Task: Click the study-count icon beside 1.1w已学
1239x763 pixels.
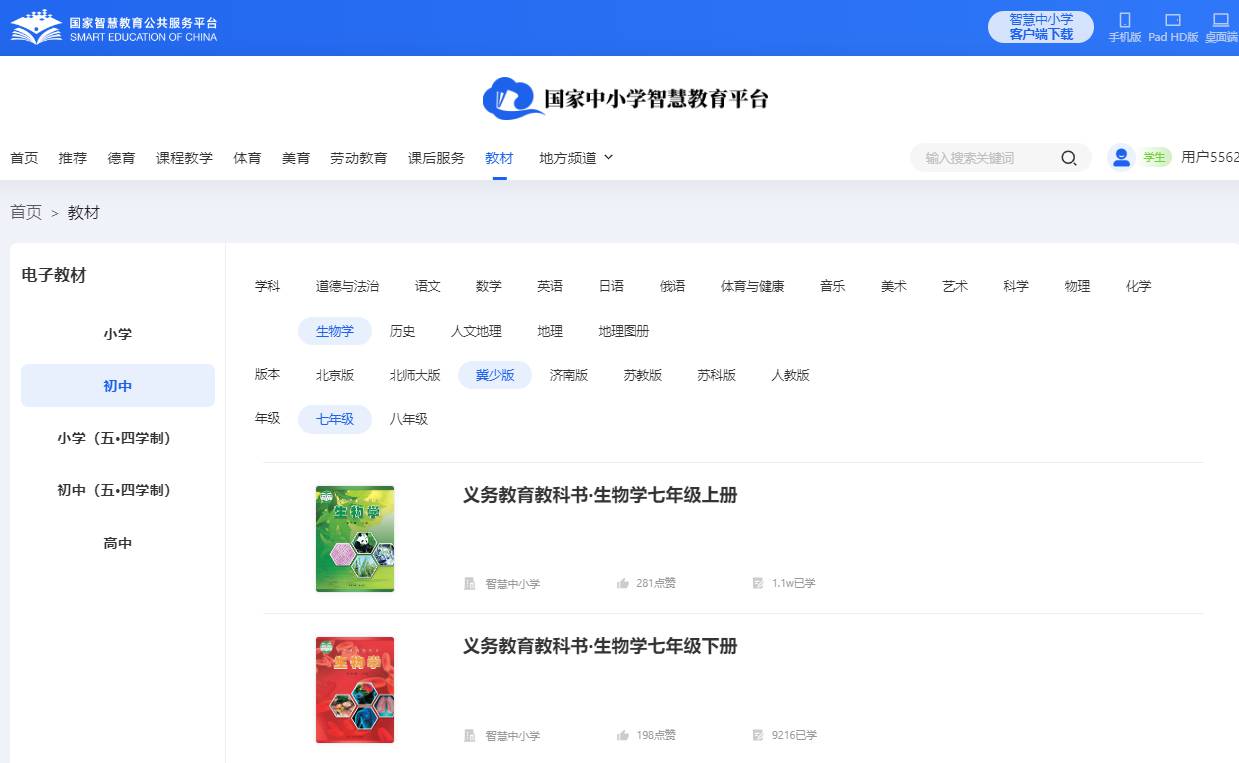Action: (758, 583)
